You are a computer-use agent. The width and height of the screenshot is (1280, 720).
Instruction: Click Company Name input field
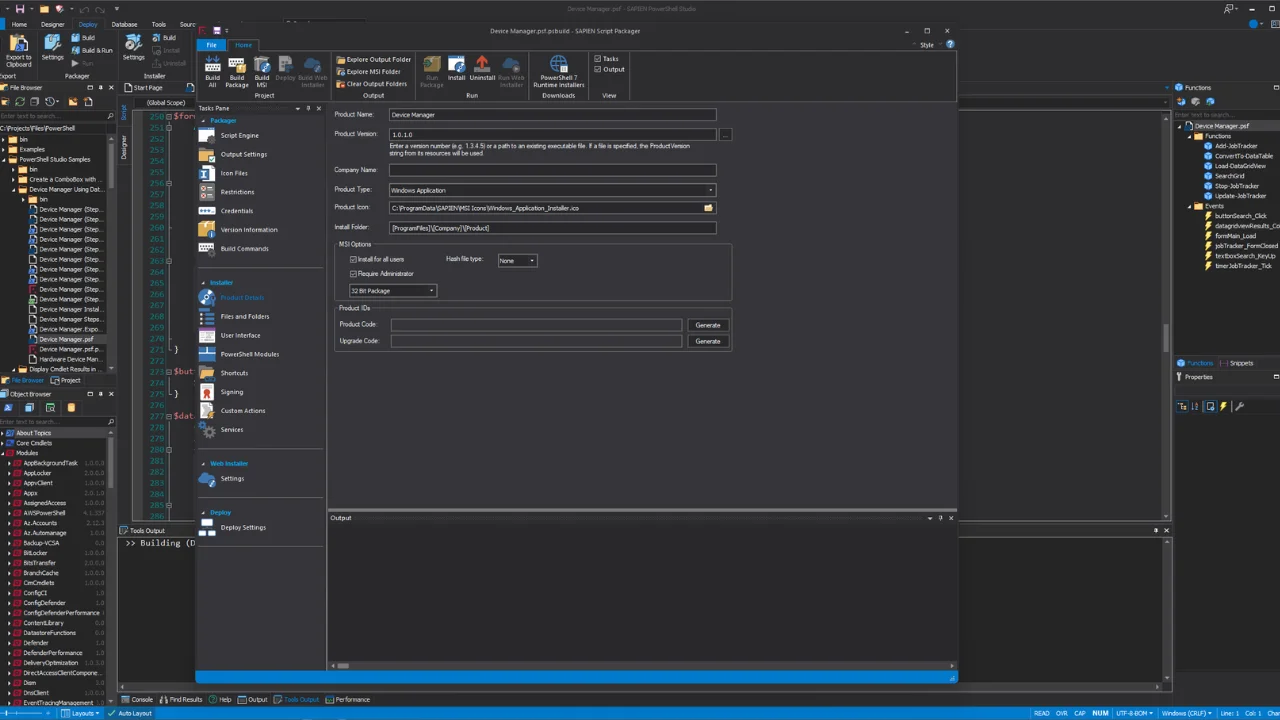pyautogui.click(x=552, y=170)
